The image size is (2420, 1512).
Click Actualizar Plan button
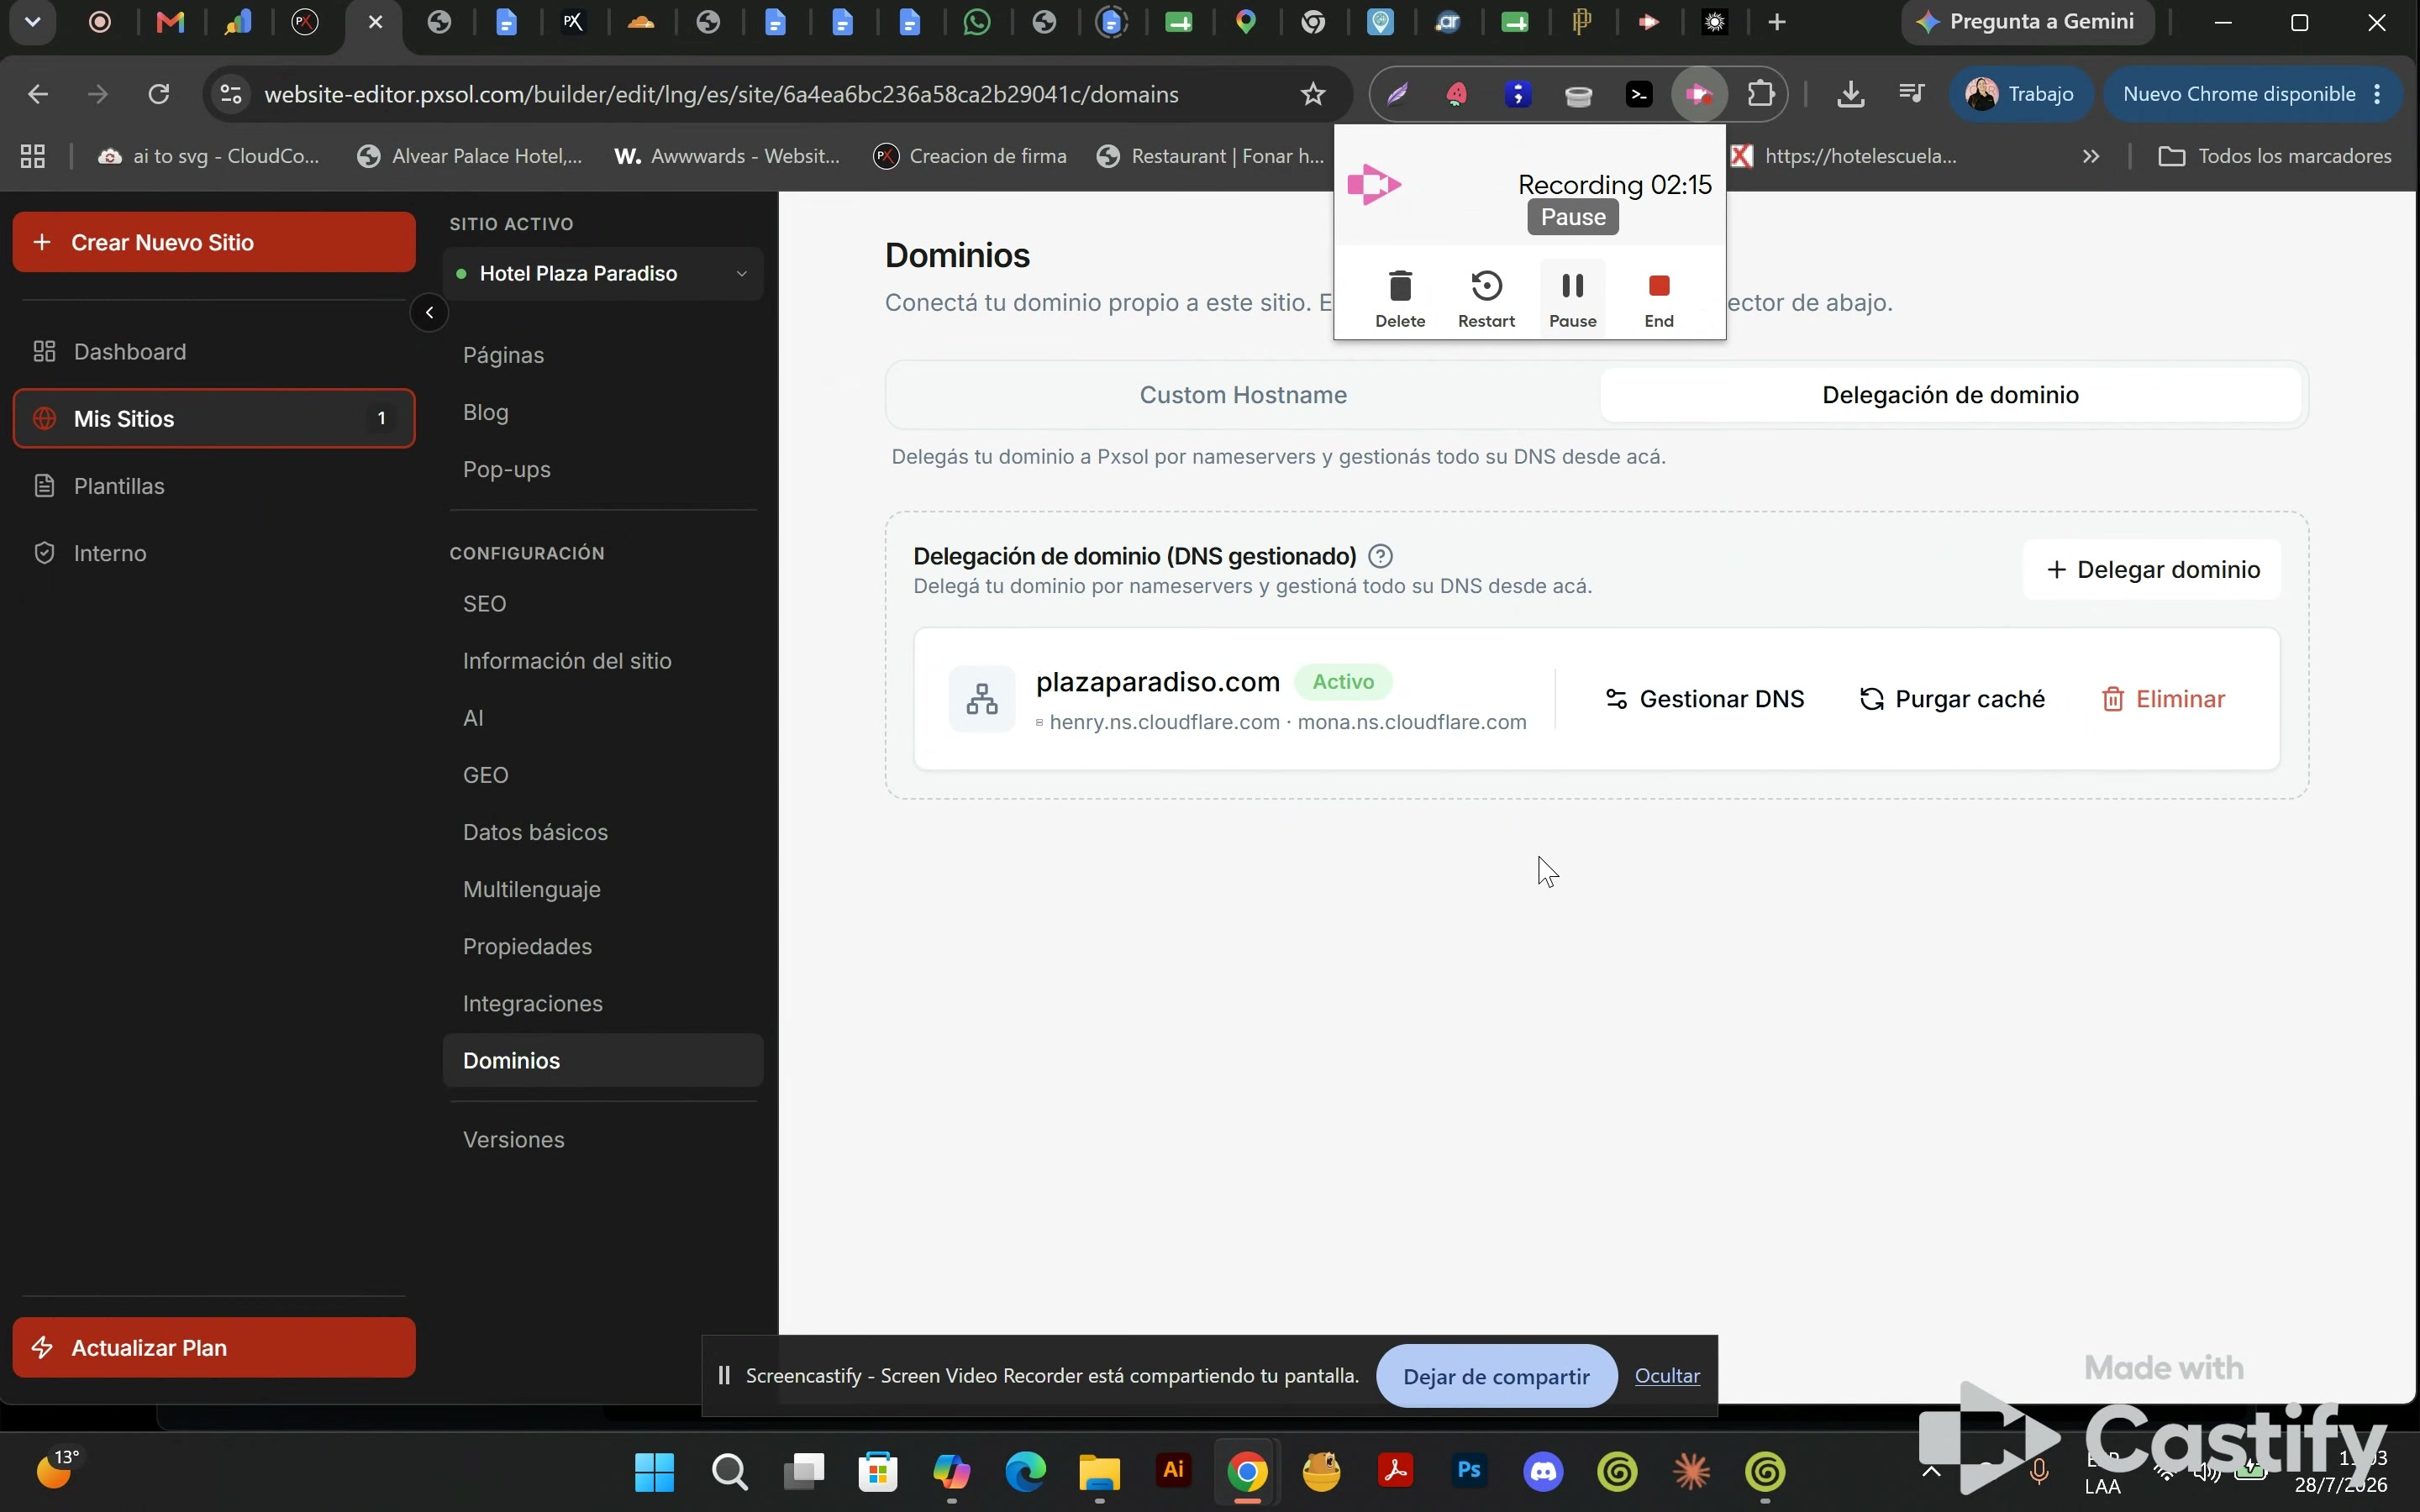[214, 1347]
